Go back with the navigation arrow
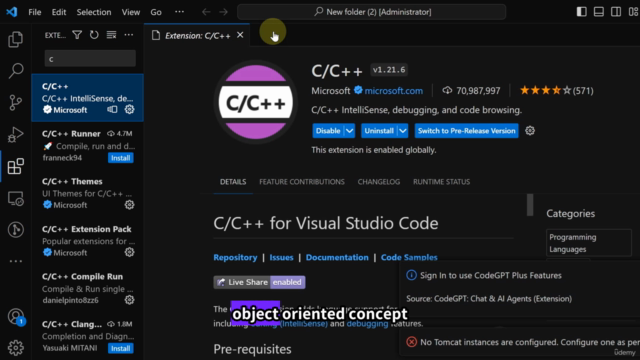The image size is (640, 360). pyautogui.click(x=206, y=12)
